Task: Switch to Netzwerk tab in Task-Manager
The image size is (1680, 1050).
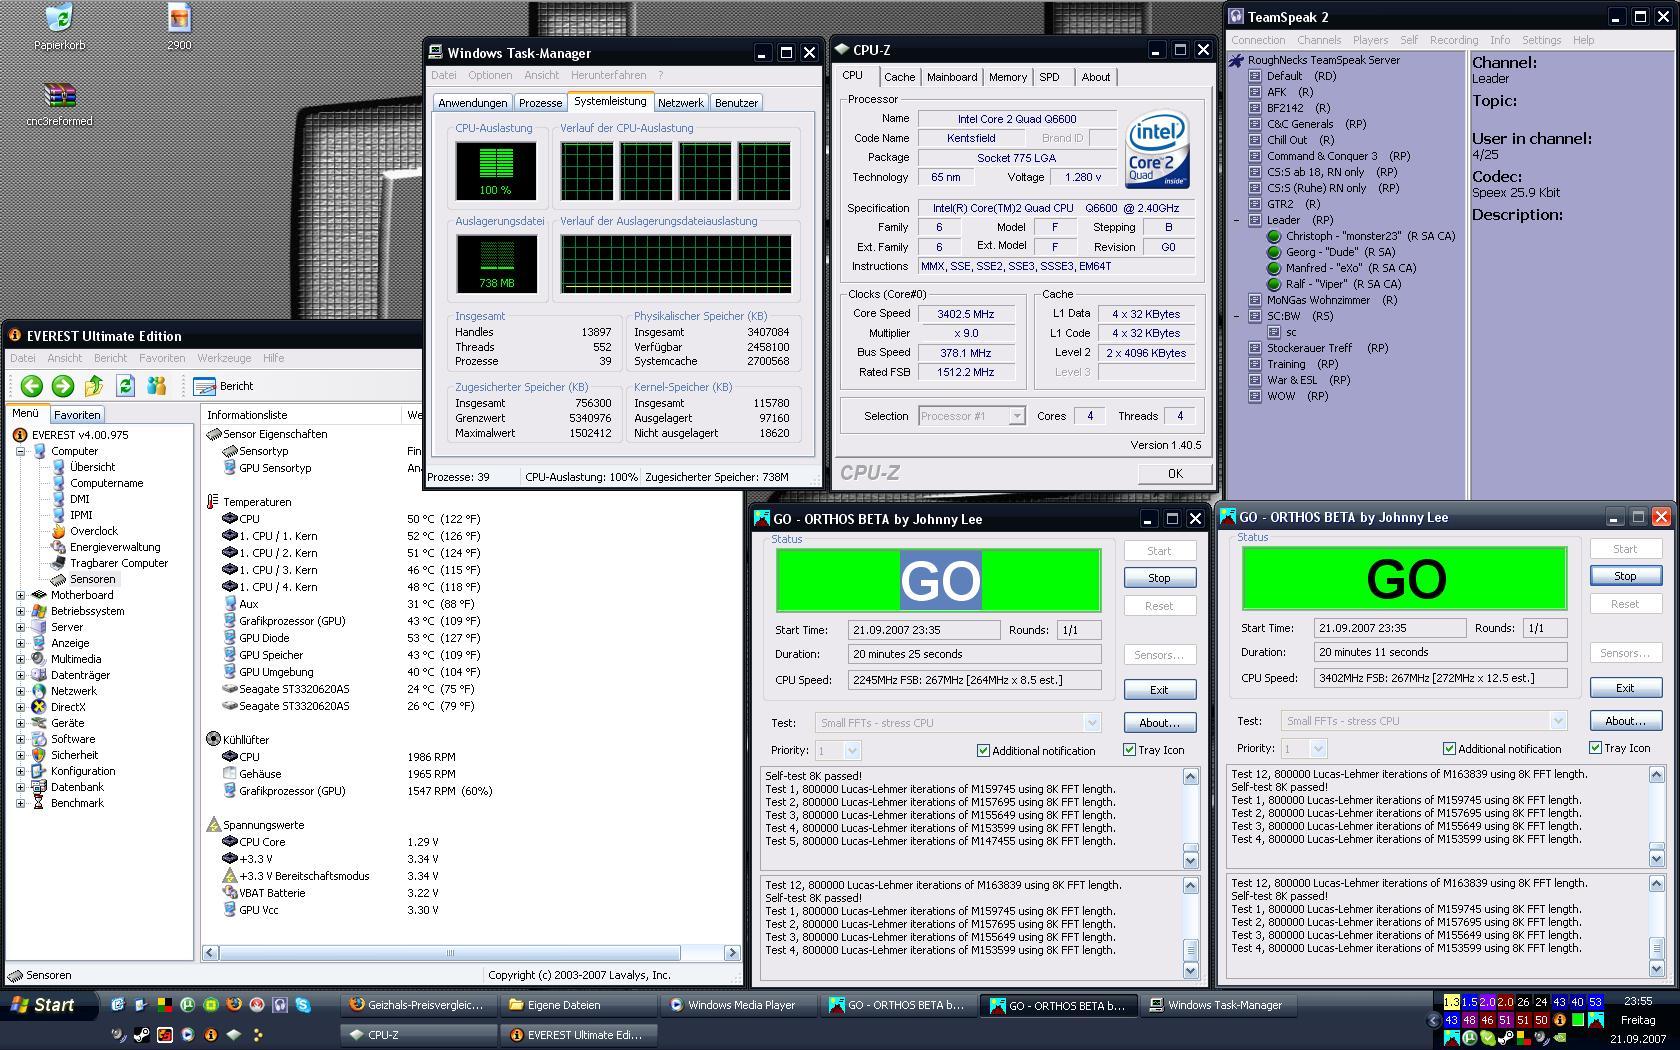Action: click(681, 103)
